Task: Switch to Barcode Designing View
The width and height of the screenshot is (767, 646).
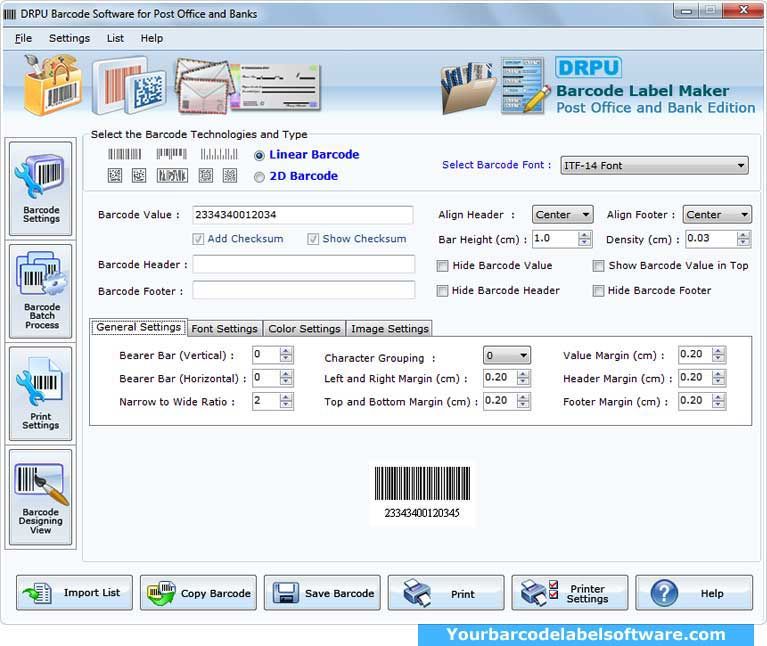Action: coord(41,497)
